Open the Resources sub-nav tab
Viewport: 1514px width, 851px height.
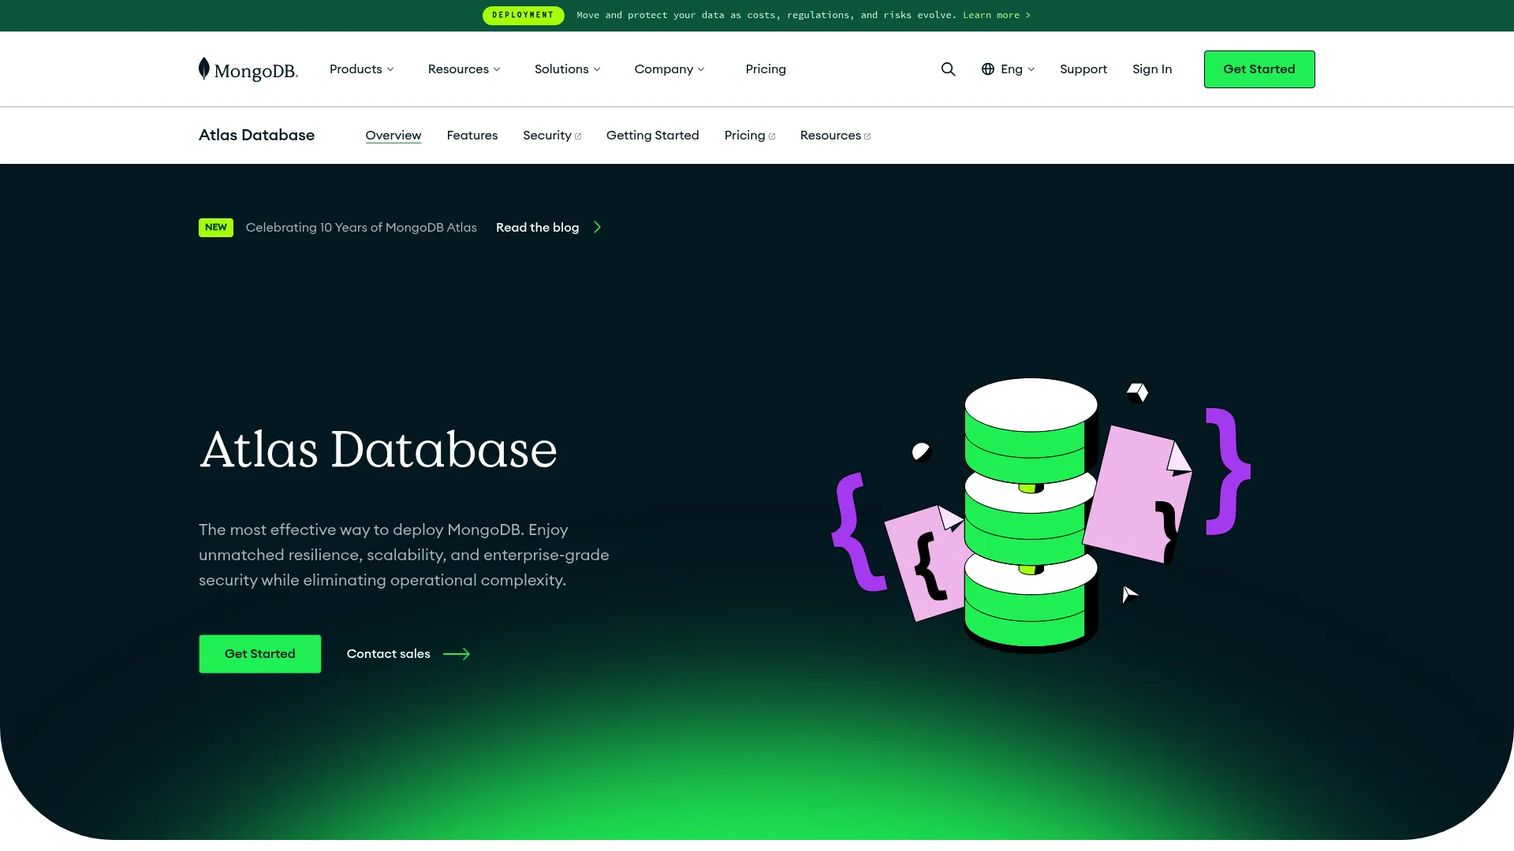pyautogui.click(x=835, y=135)
